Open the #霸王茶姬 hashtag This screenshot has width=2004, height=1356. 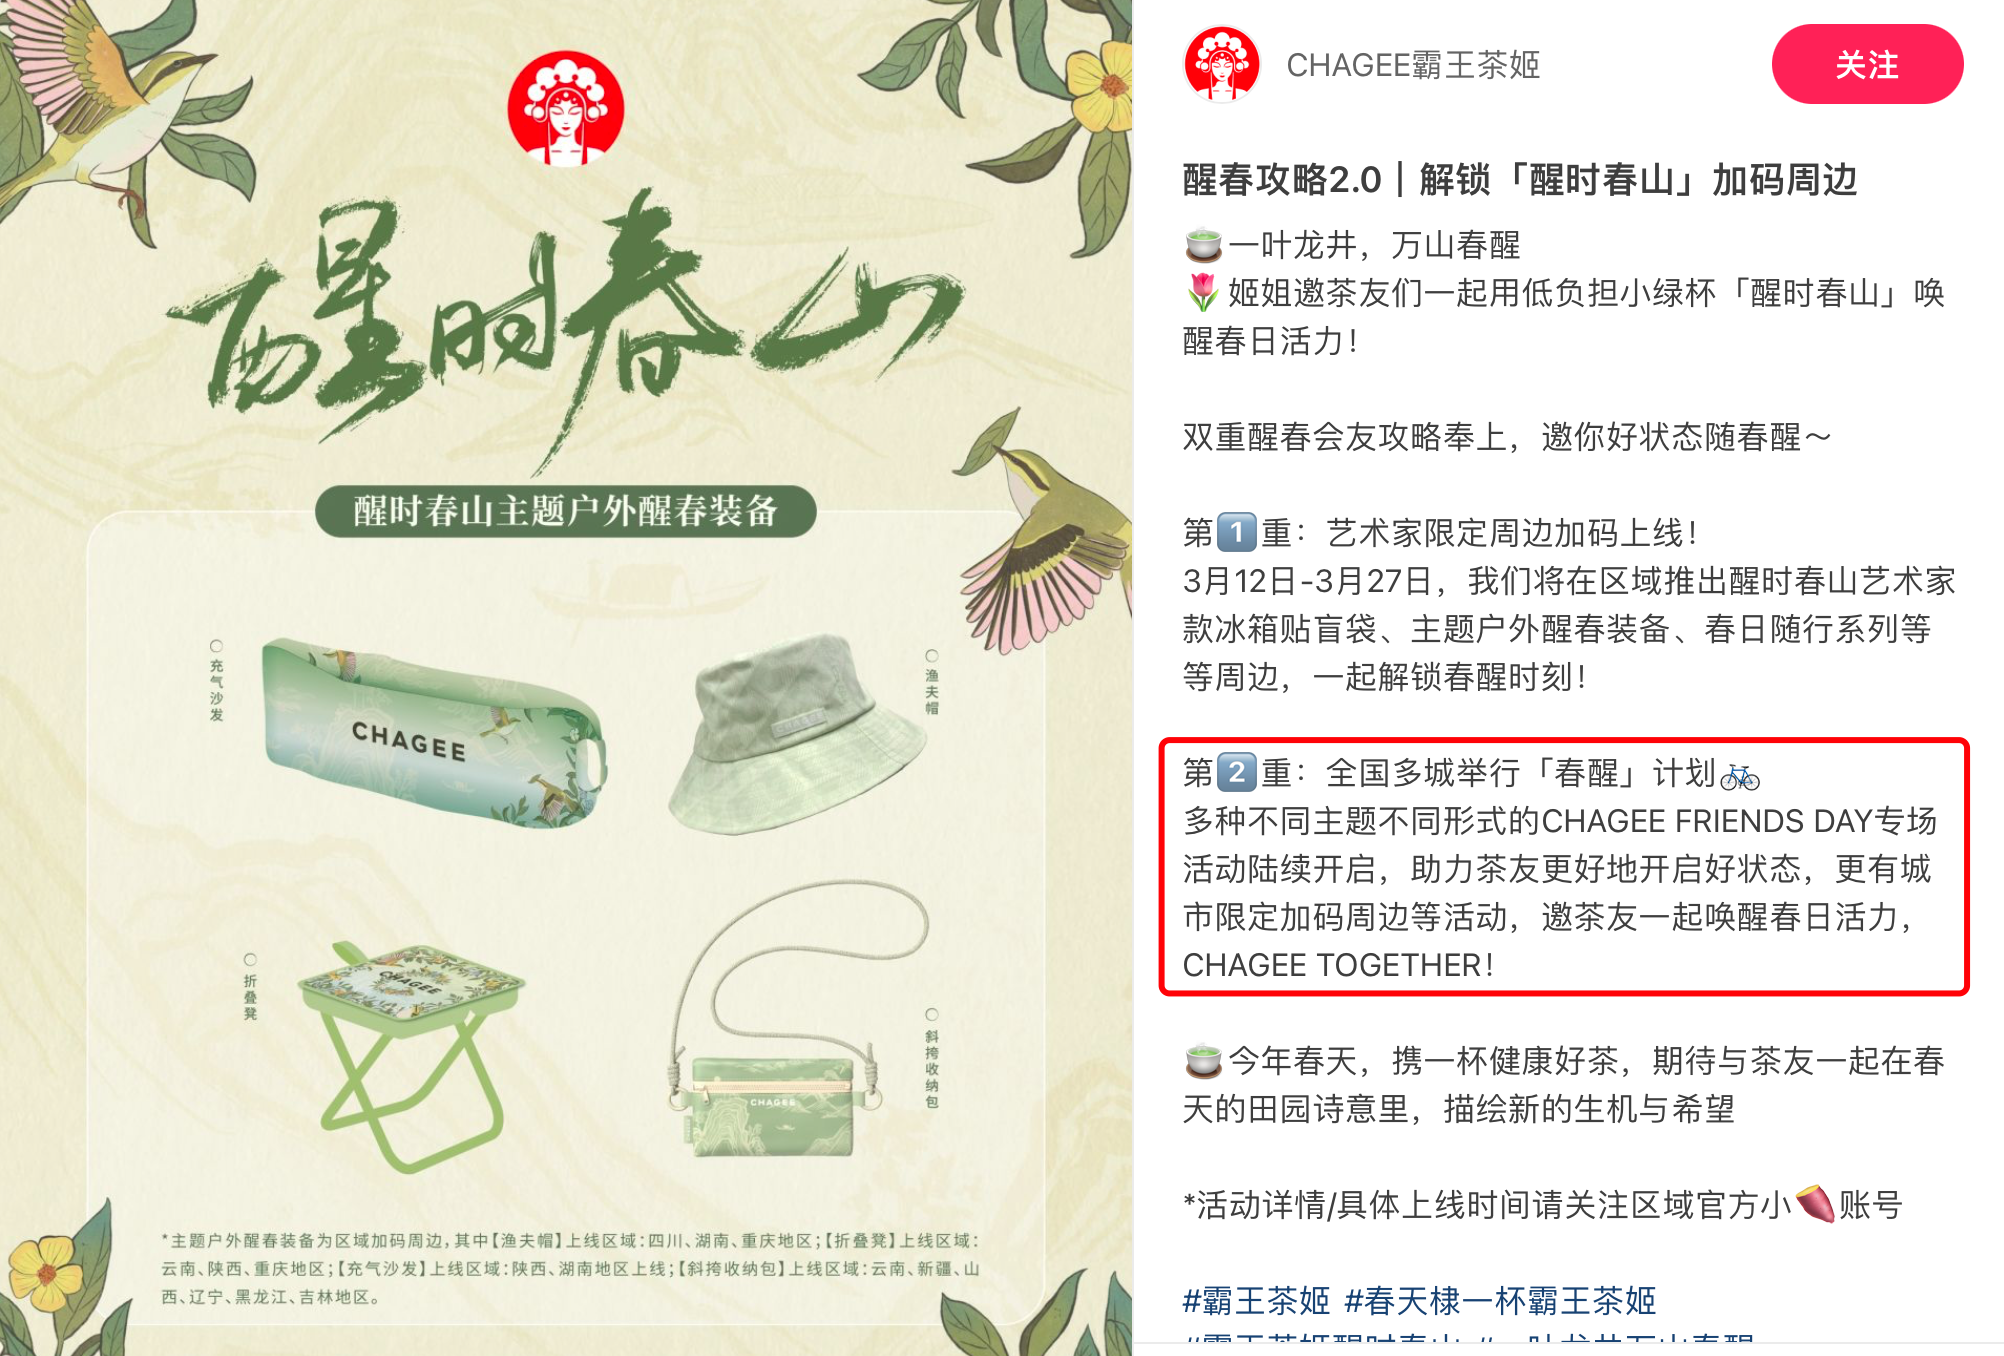(1256, 1300)
